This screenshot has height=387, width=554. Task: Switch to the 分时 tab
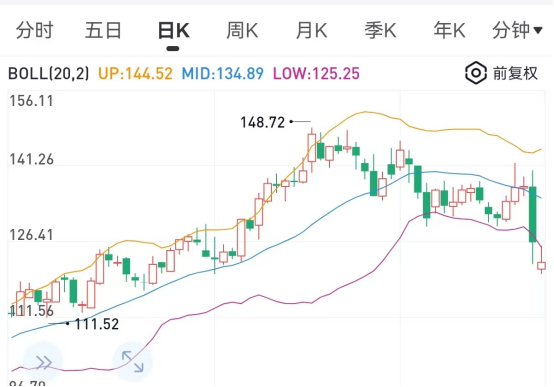click(34, 30)
